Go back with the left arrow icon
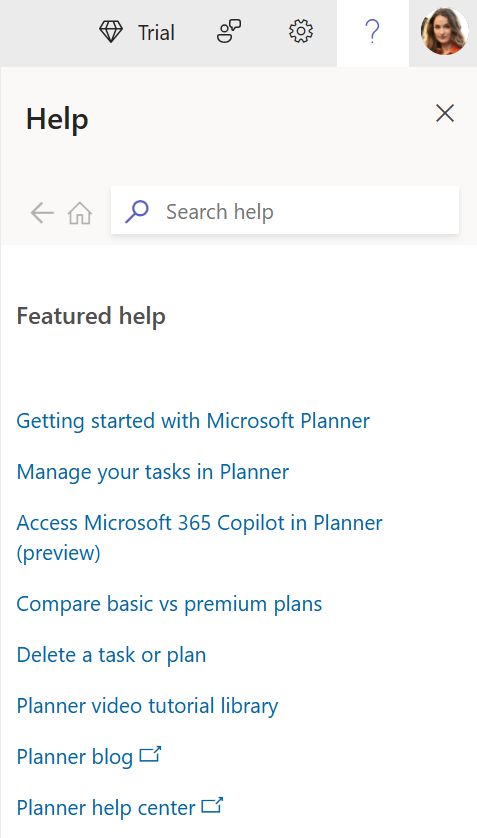 [42, 213]
